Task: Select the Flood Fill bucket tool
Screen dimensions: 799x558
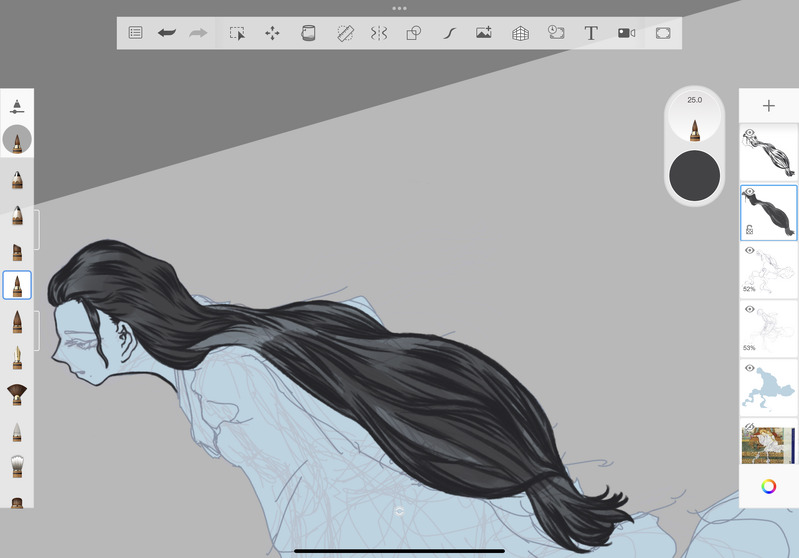Action: tap(308, 33)
